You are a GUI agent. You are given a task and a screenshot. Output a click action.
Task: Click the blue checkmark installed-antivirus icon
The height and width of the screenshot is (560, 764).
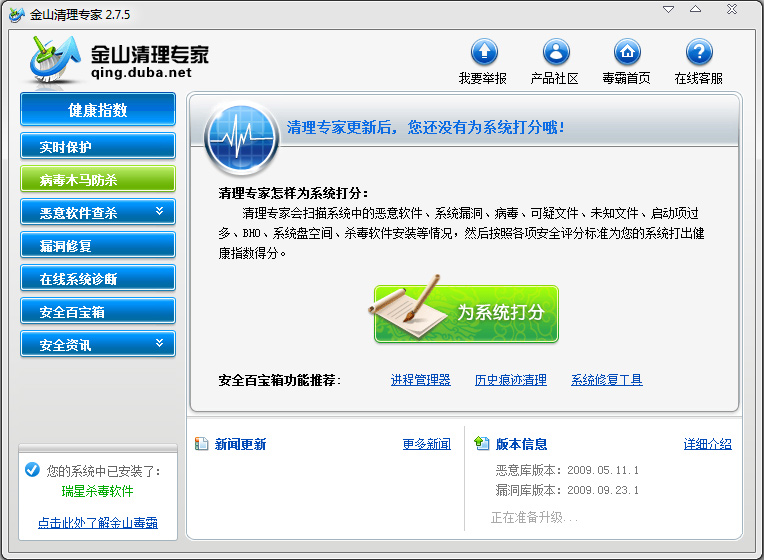[32, 470]
